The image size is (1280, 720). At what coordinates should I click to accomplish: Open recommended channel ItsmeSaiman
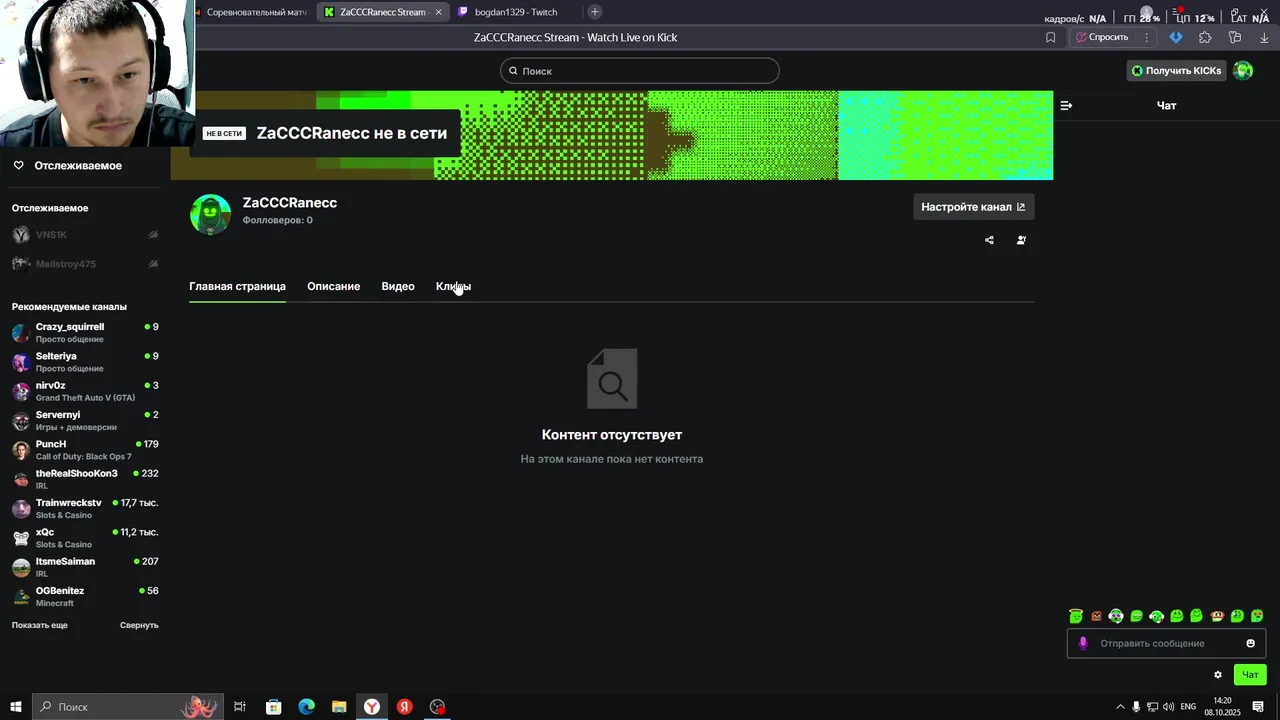point(85,567)
